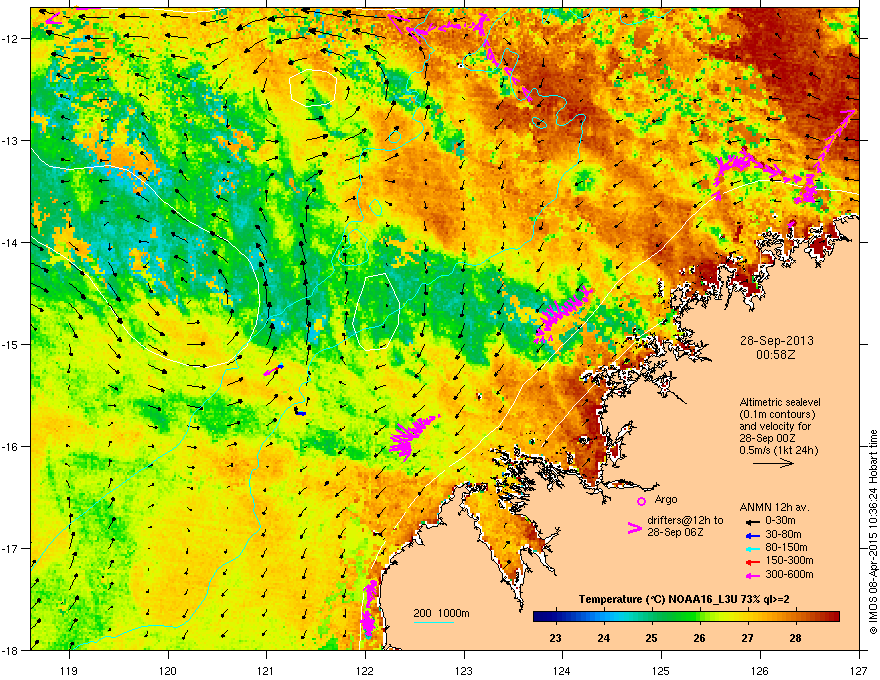Click the blue ANMN arrow near 121.4E, 15.7S

pyautogui.click(x=300, y=413)
